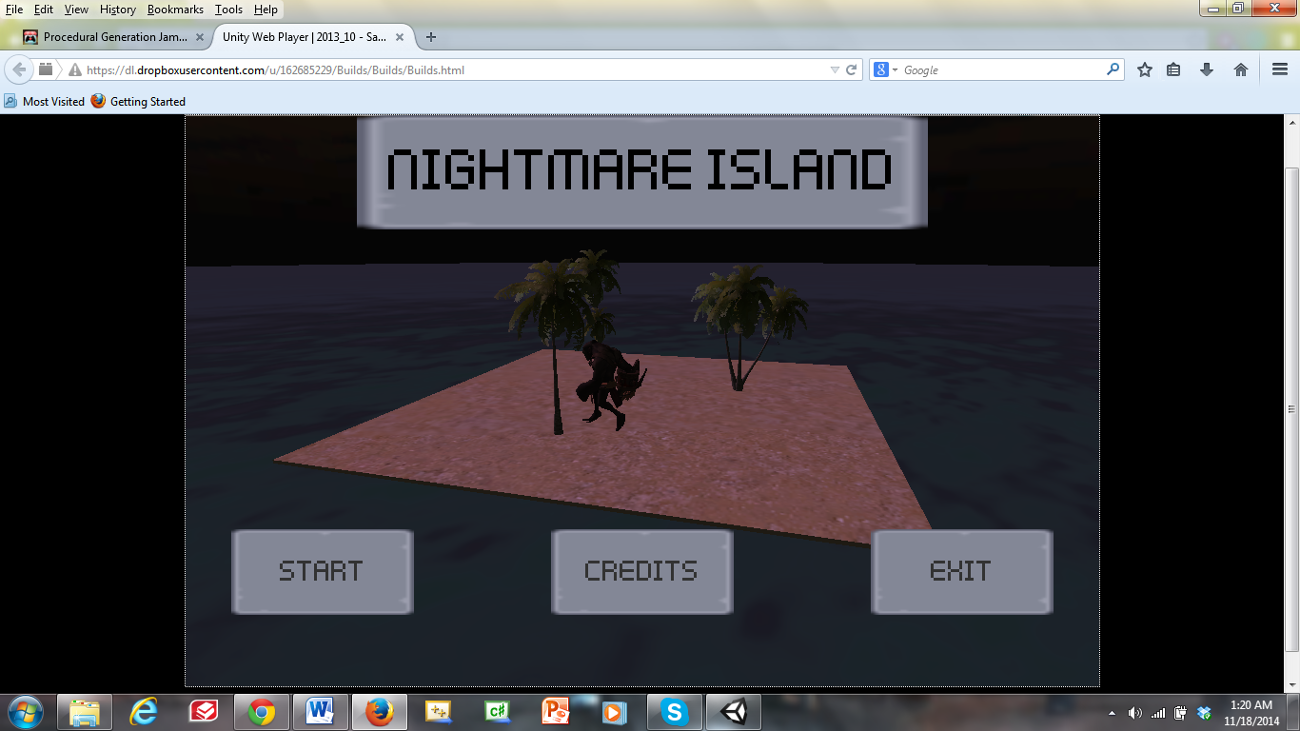The width and height of the screenshot is (1300, 731).
Task: Open Visual C# from the taskbar
Action: (x=497, y=713)
